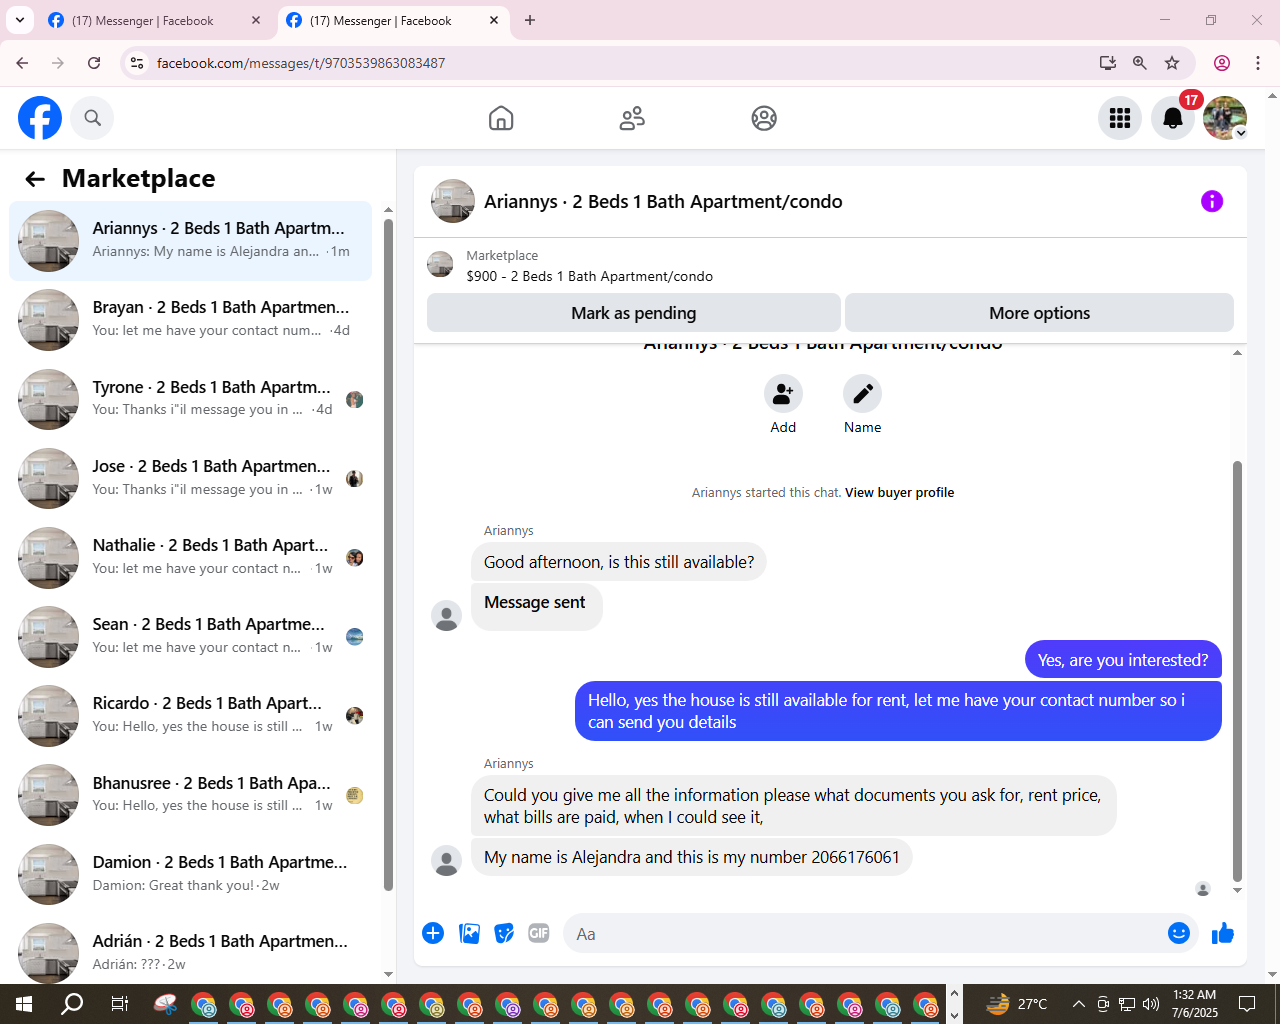Open the $900 Marketplace listing link

click(589, 276)
